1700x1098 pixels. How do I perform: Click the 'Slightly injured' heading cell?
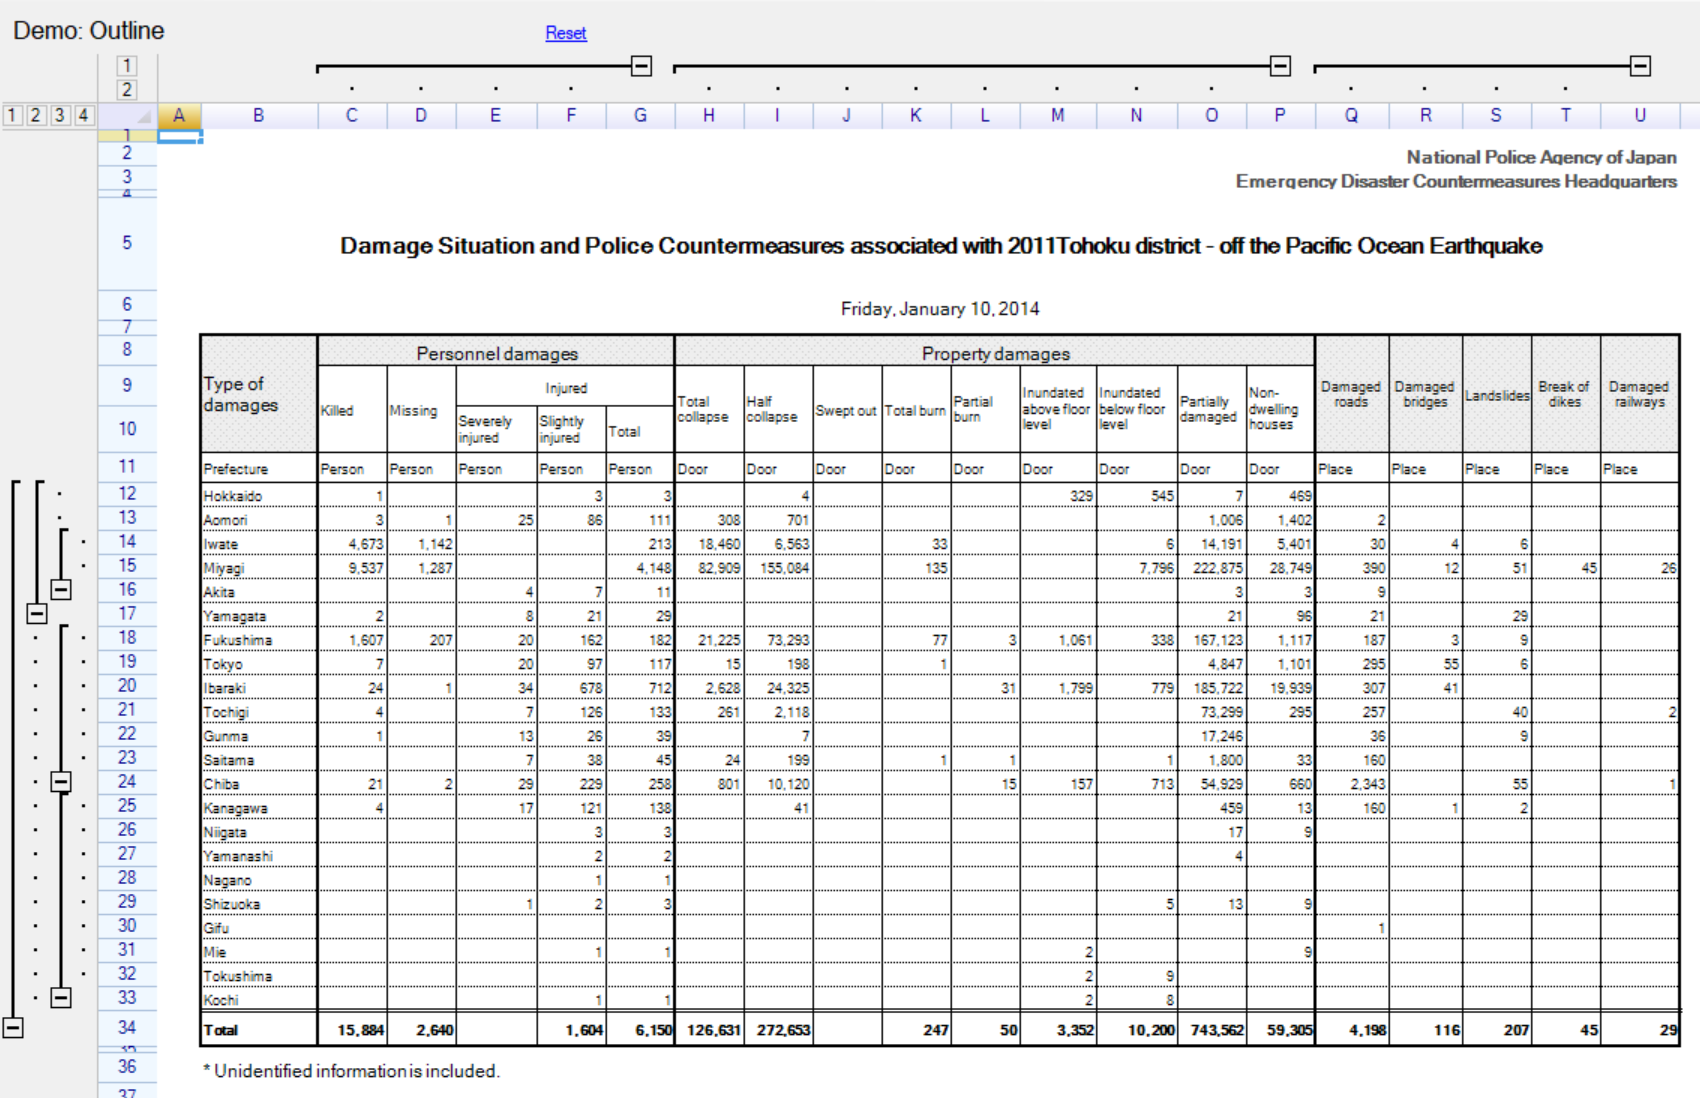tap(571, 430)
